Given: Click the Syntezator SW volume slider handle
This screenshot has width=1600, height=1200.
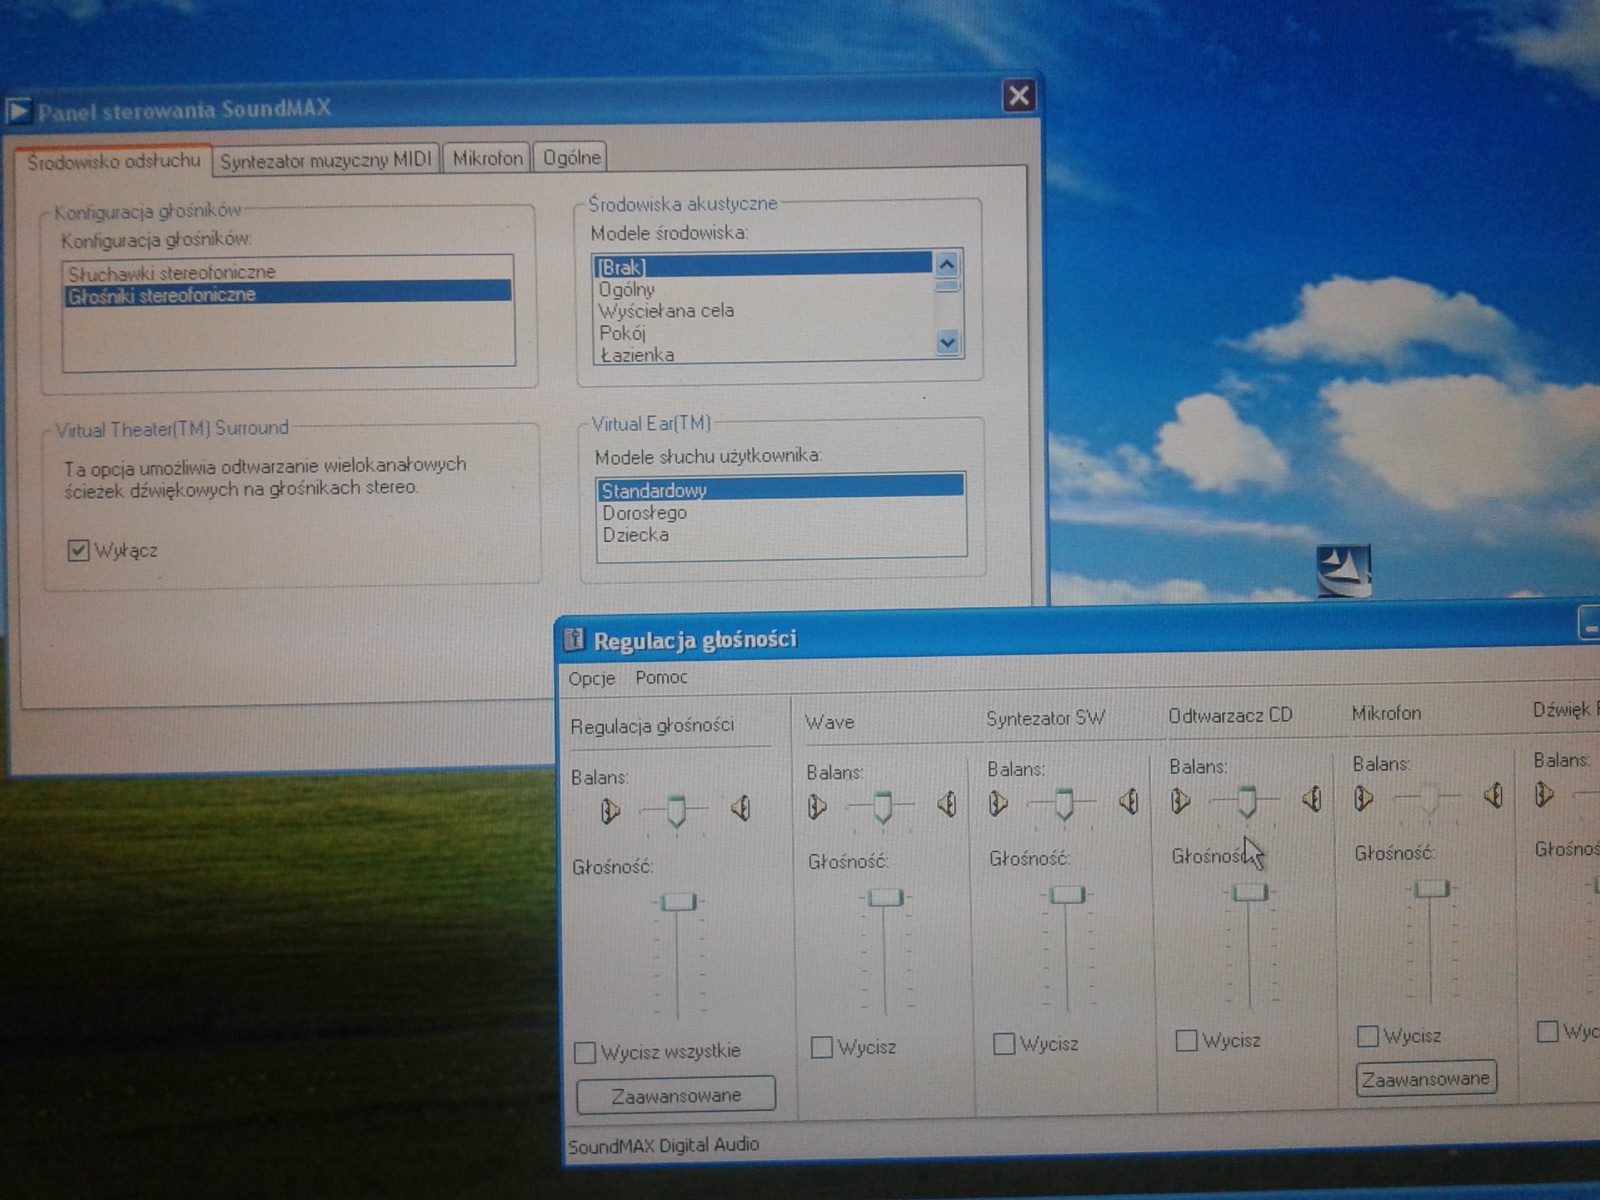Looking at the screenshot, I should pyautogui.click(x=1068, y=894).
